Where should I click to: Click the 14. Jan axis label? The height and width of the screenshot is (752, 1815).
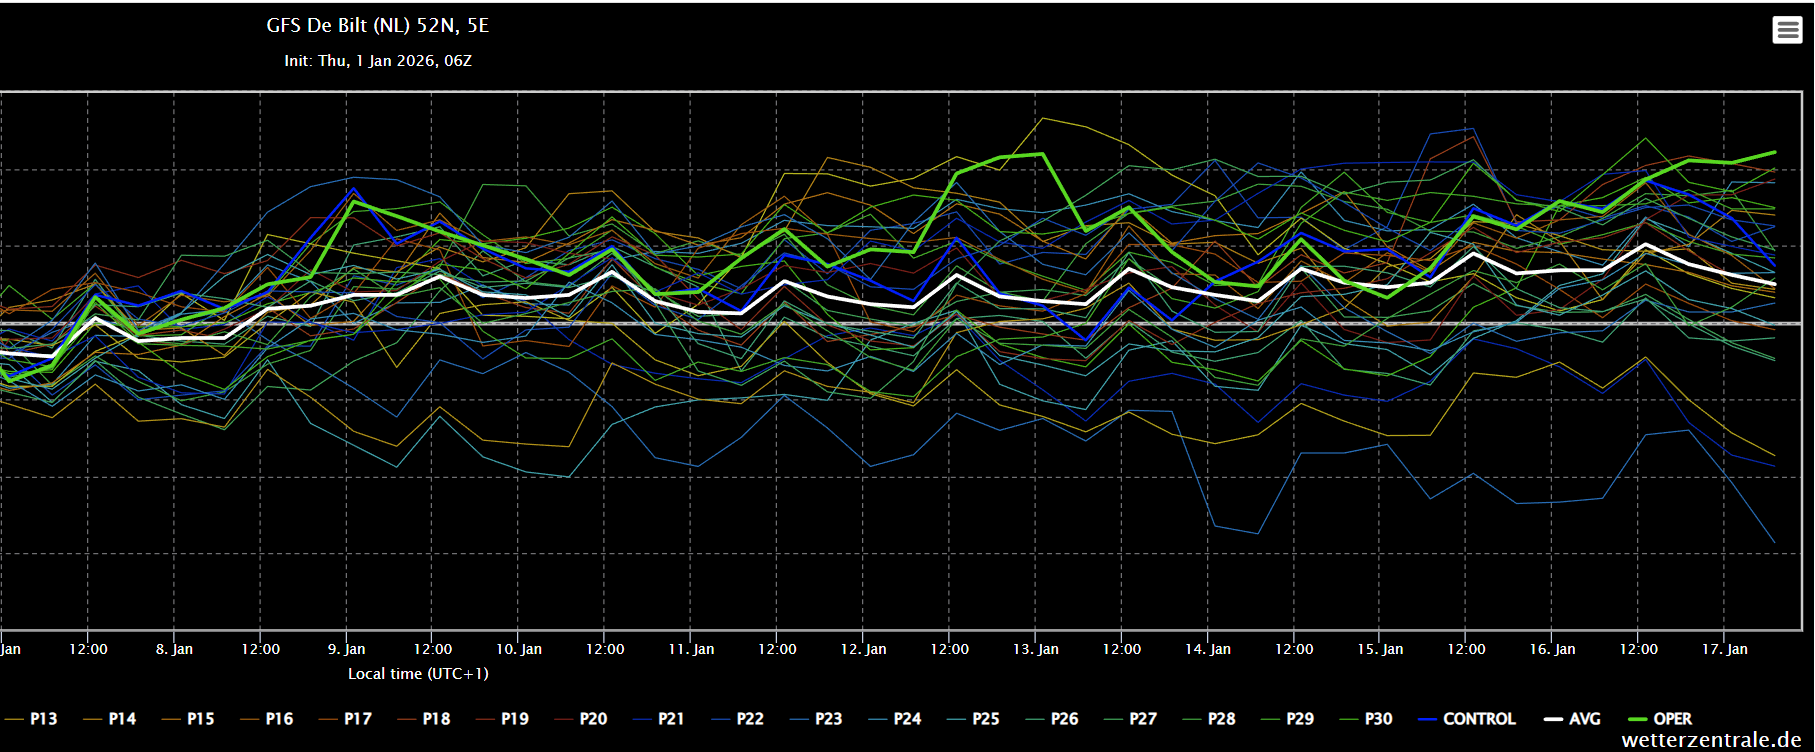(x=1208, y=649)
